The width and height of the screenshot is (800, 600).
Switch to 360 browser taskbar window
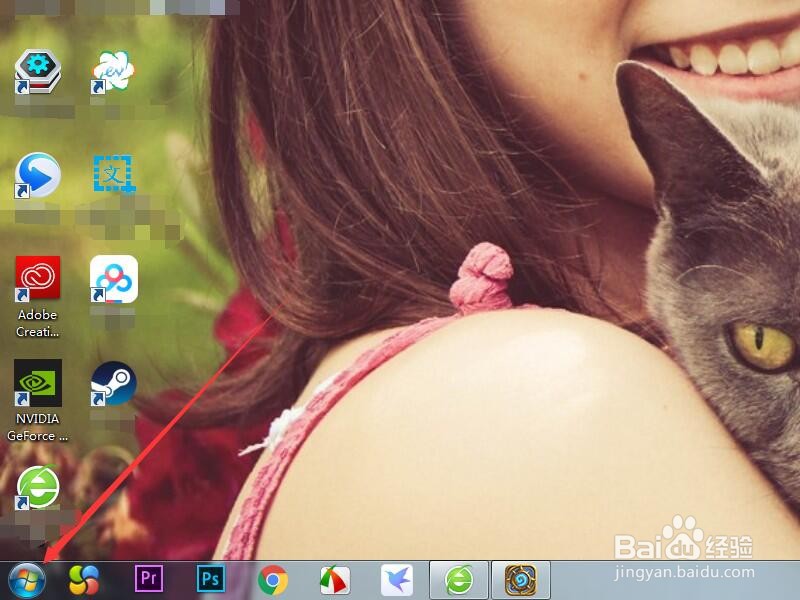point(459,580)
